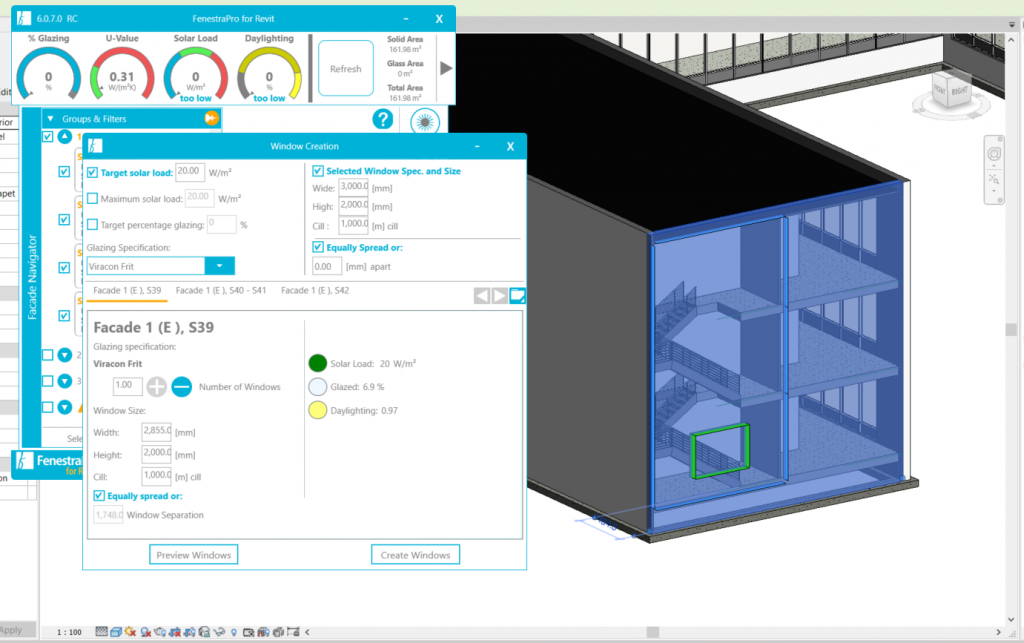The width and height of the screenshot is (1024, 643).
Task: Switch to the Facade 1 (E), S39 tab
Action: [x=127, y=290]
